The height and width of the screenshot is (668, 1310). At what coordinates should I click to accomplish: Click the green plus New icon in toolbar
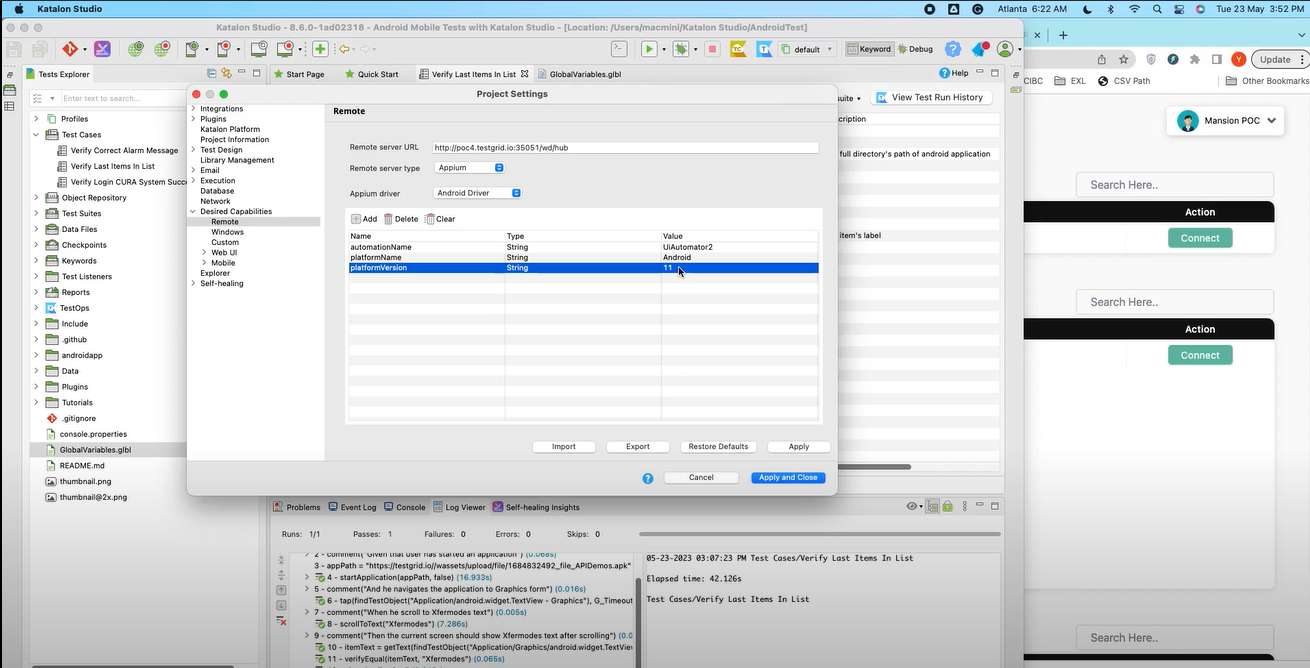320,49
